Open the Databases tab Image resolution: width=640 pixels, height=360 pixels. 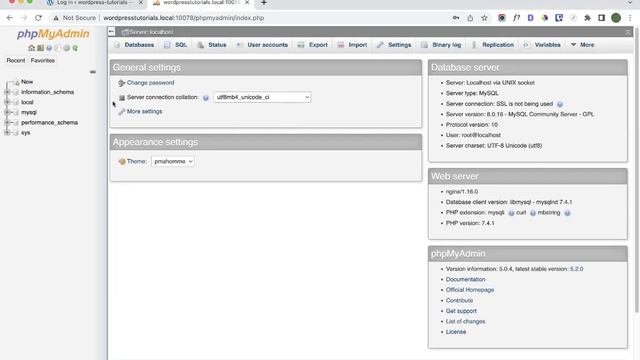click(x=134, y=45)
